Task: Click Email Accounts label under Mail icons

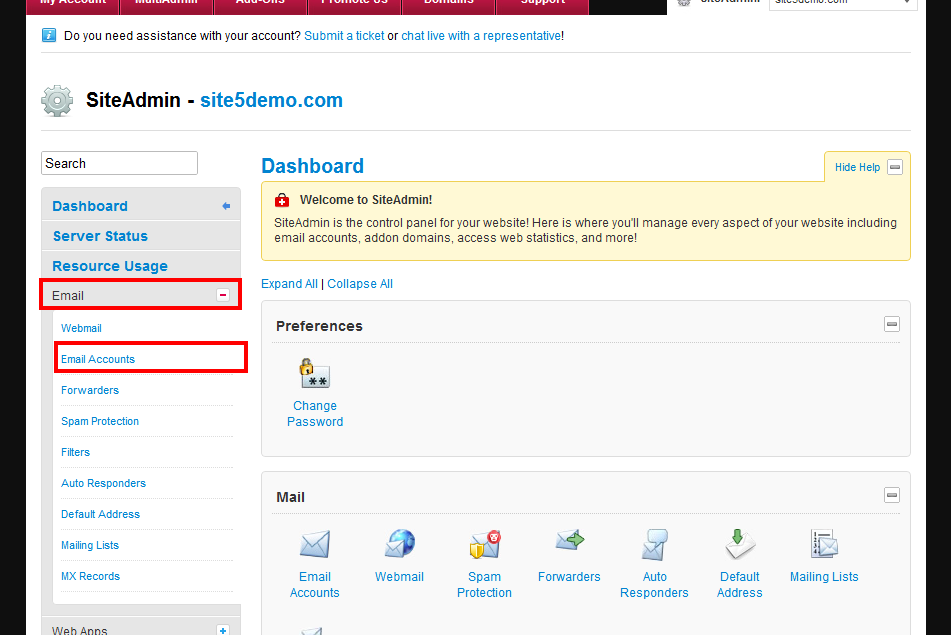Action: click(315, 585)
